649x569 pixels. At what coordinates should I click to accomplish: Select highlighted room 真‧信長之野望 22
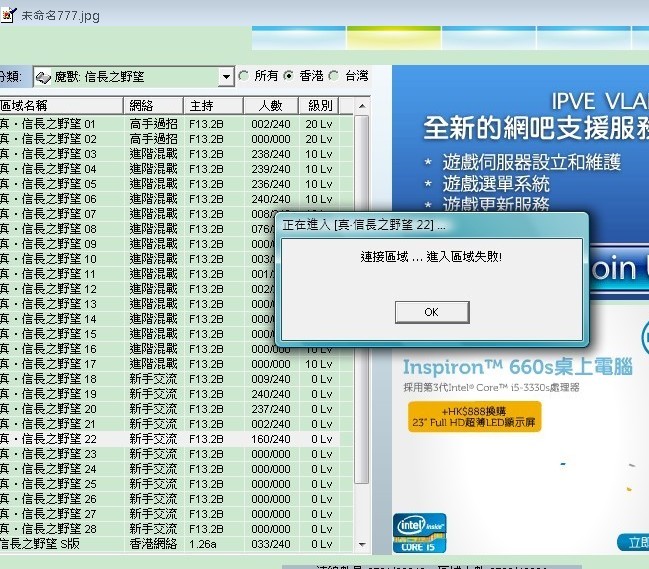(170, 439)
